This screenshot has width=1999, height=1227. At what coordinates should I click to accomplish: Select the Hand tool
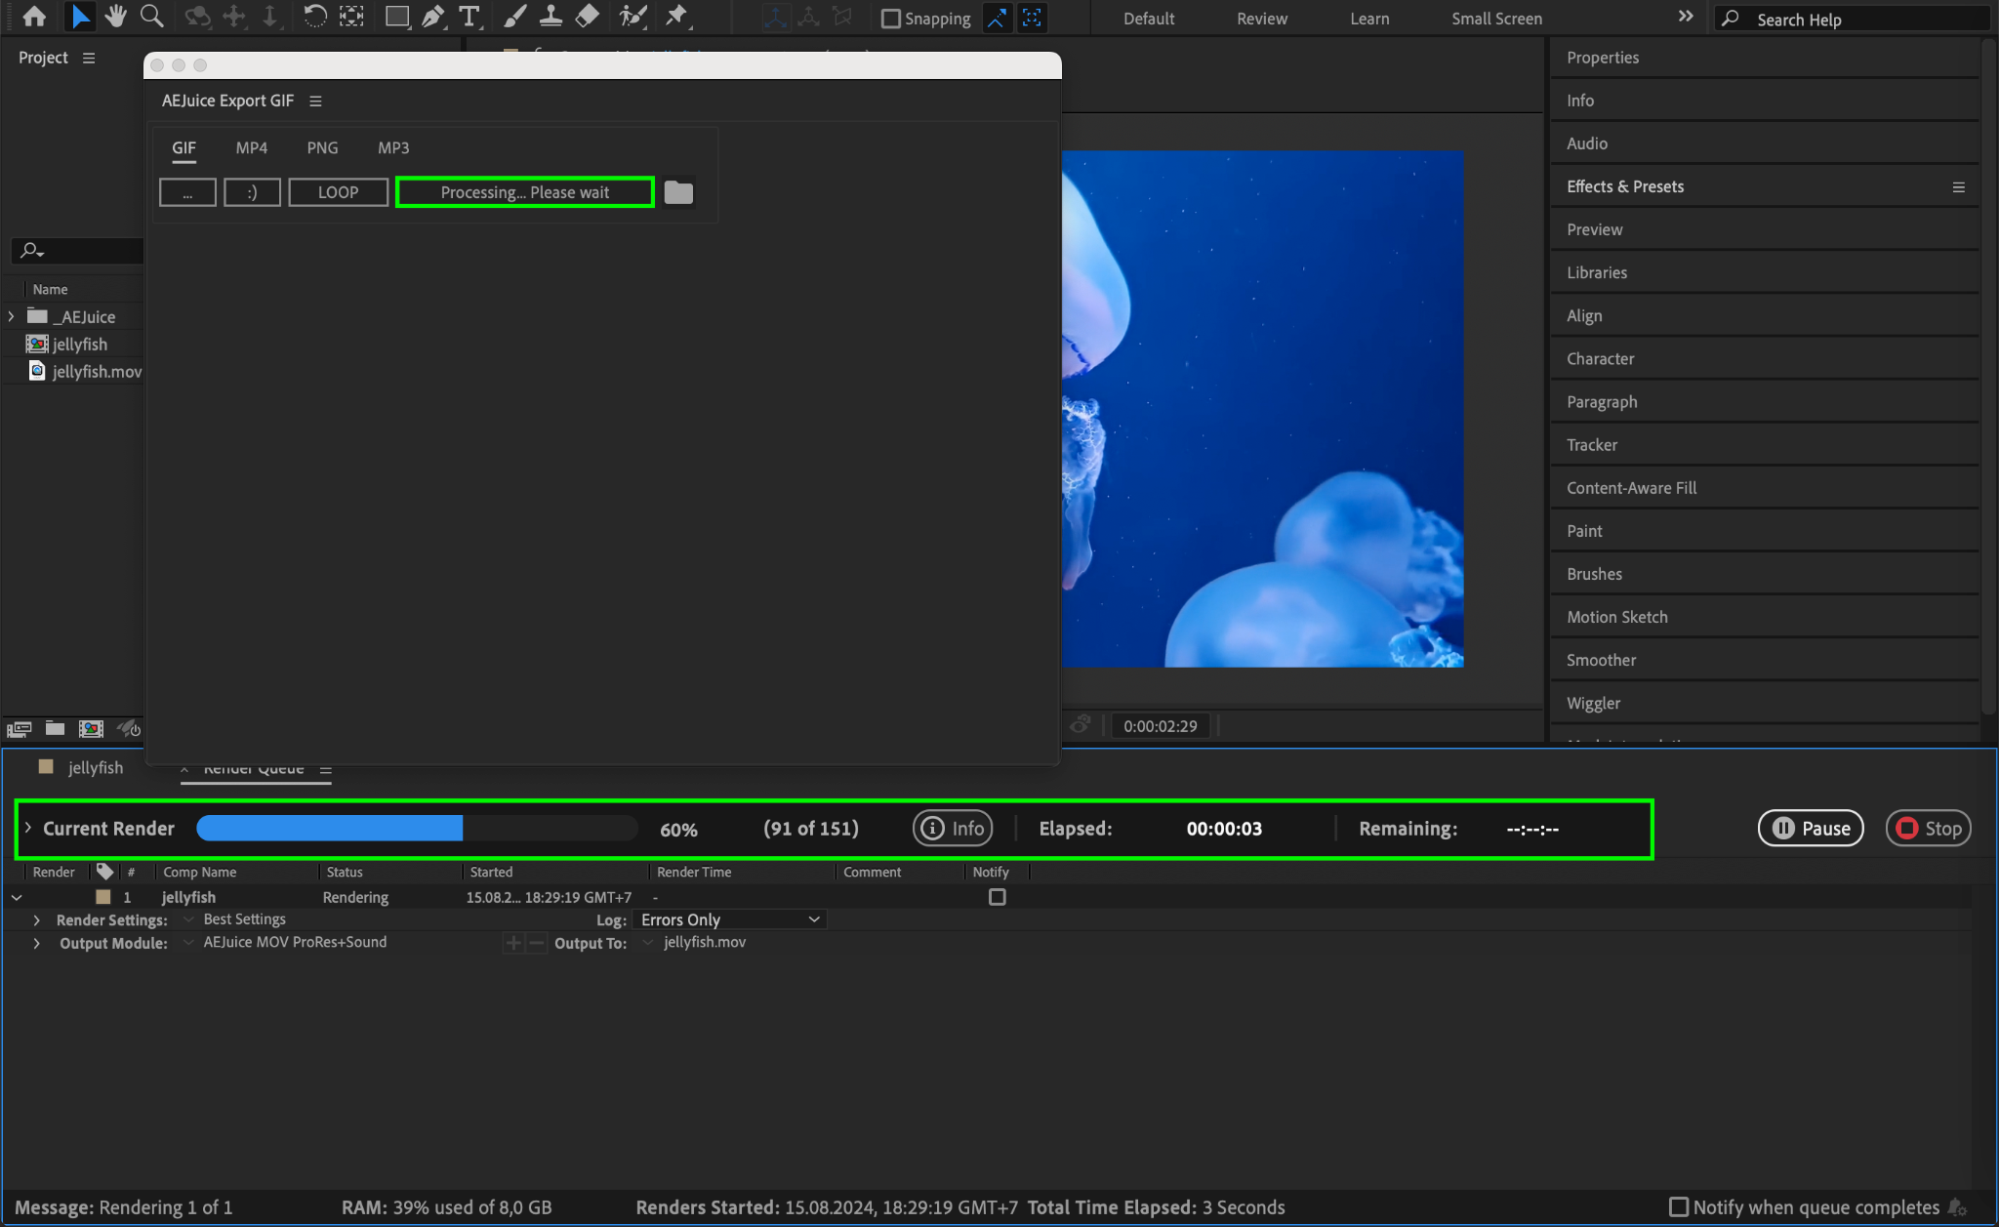point(116,16)
